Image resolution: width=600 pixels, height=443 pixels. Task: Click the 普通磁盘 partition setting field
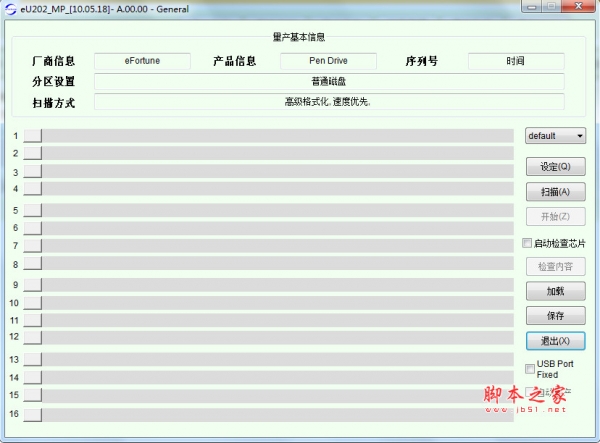point(329,81)
